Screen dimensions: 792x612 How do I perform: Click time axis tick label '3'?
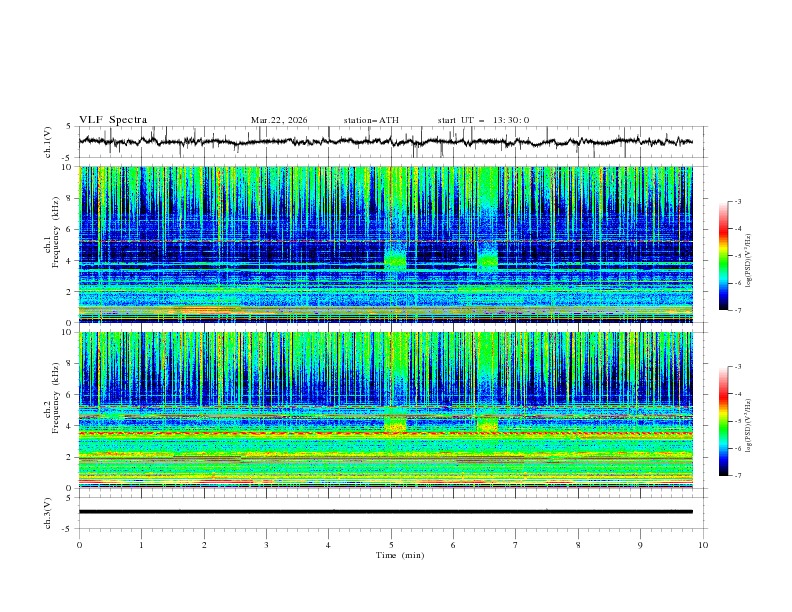266,545
